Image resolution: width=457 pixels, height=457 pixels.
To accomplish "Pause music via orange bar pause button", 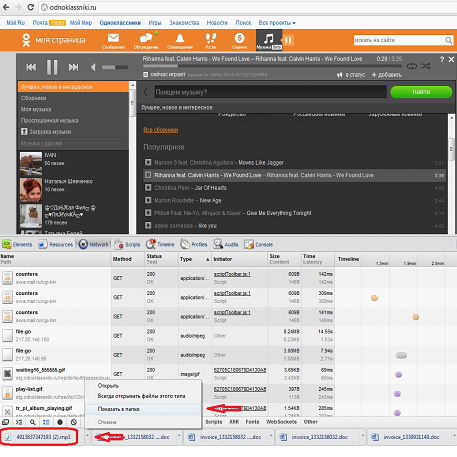I will [288, 40].
